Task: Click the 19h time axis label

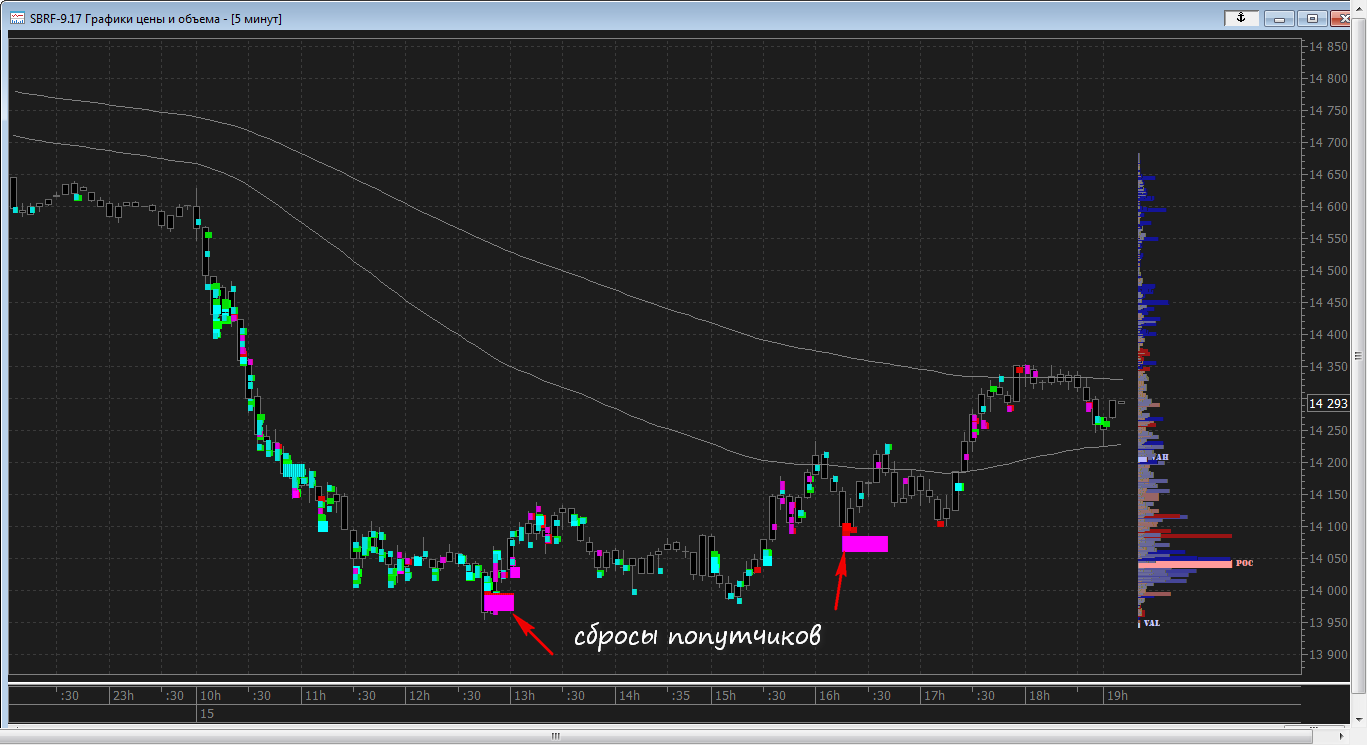Action: 1116,695
